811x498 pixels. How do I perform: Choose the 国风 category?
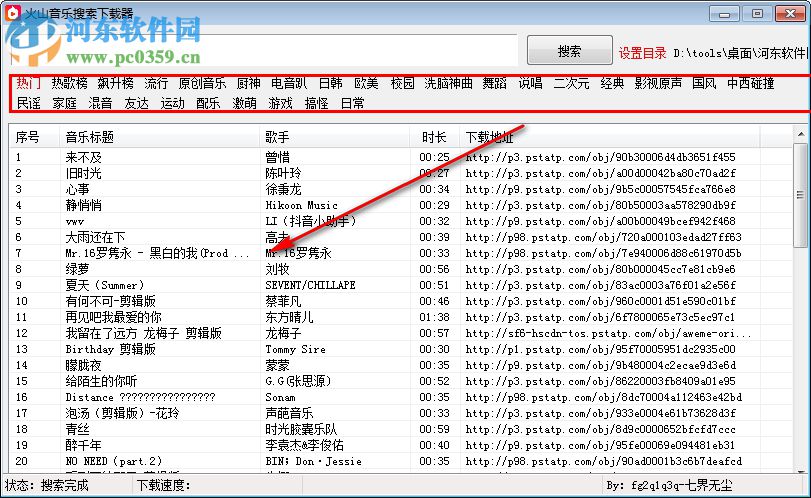(704, 83)
